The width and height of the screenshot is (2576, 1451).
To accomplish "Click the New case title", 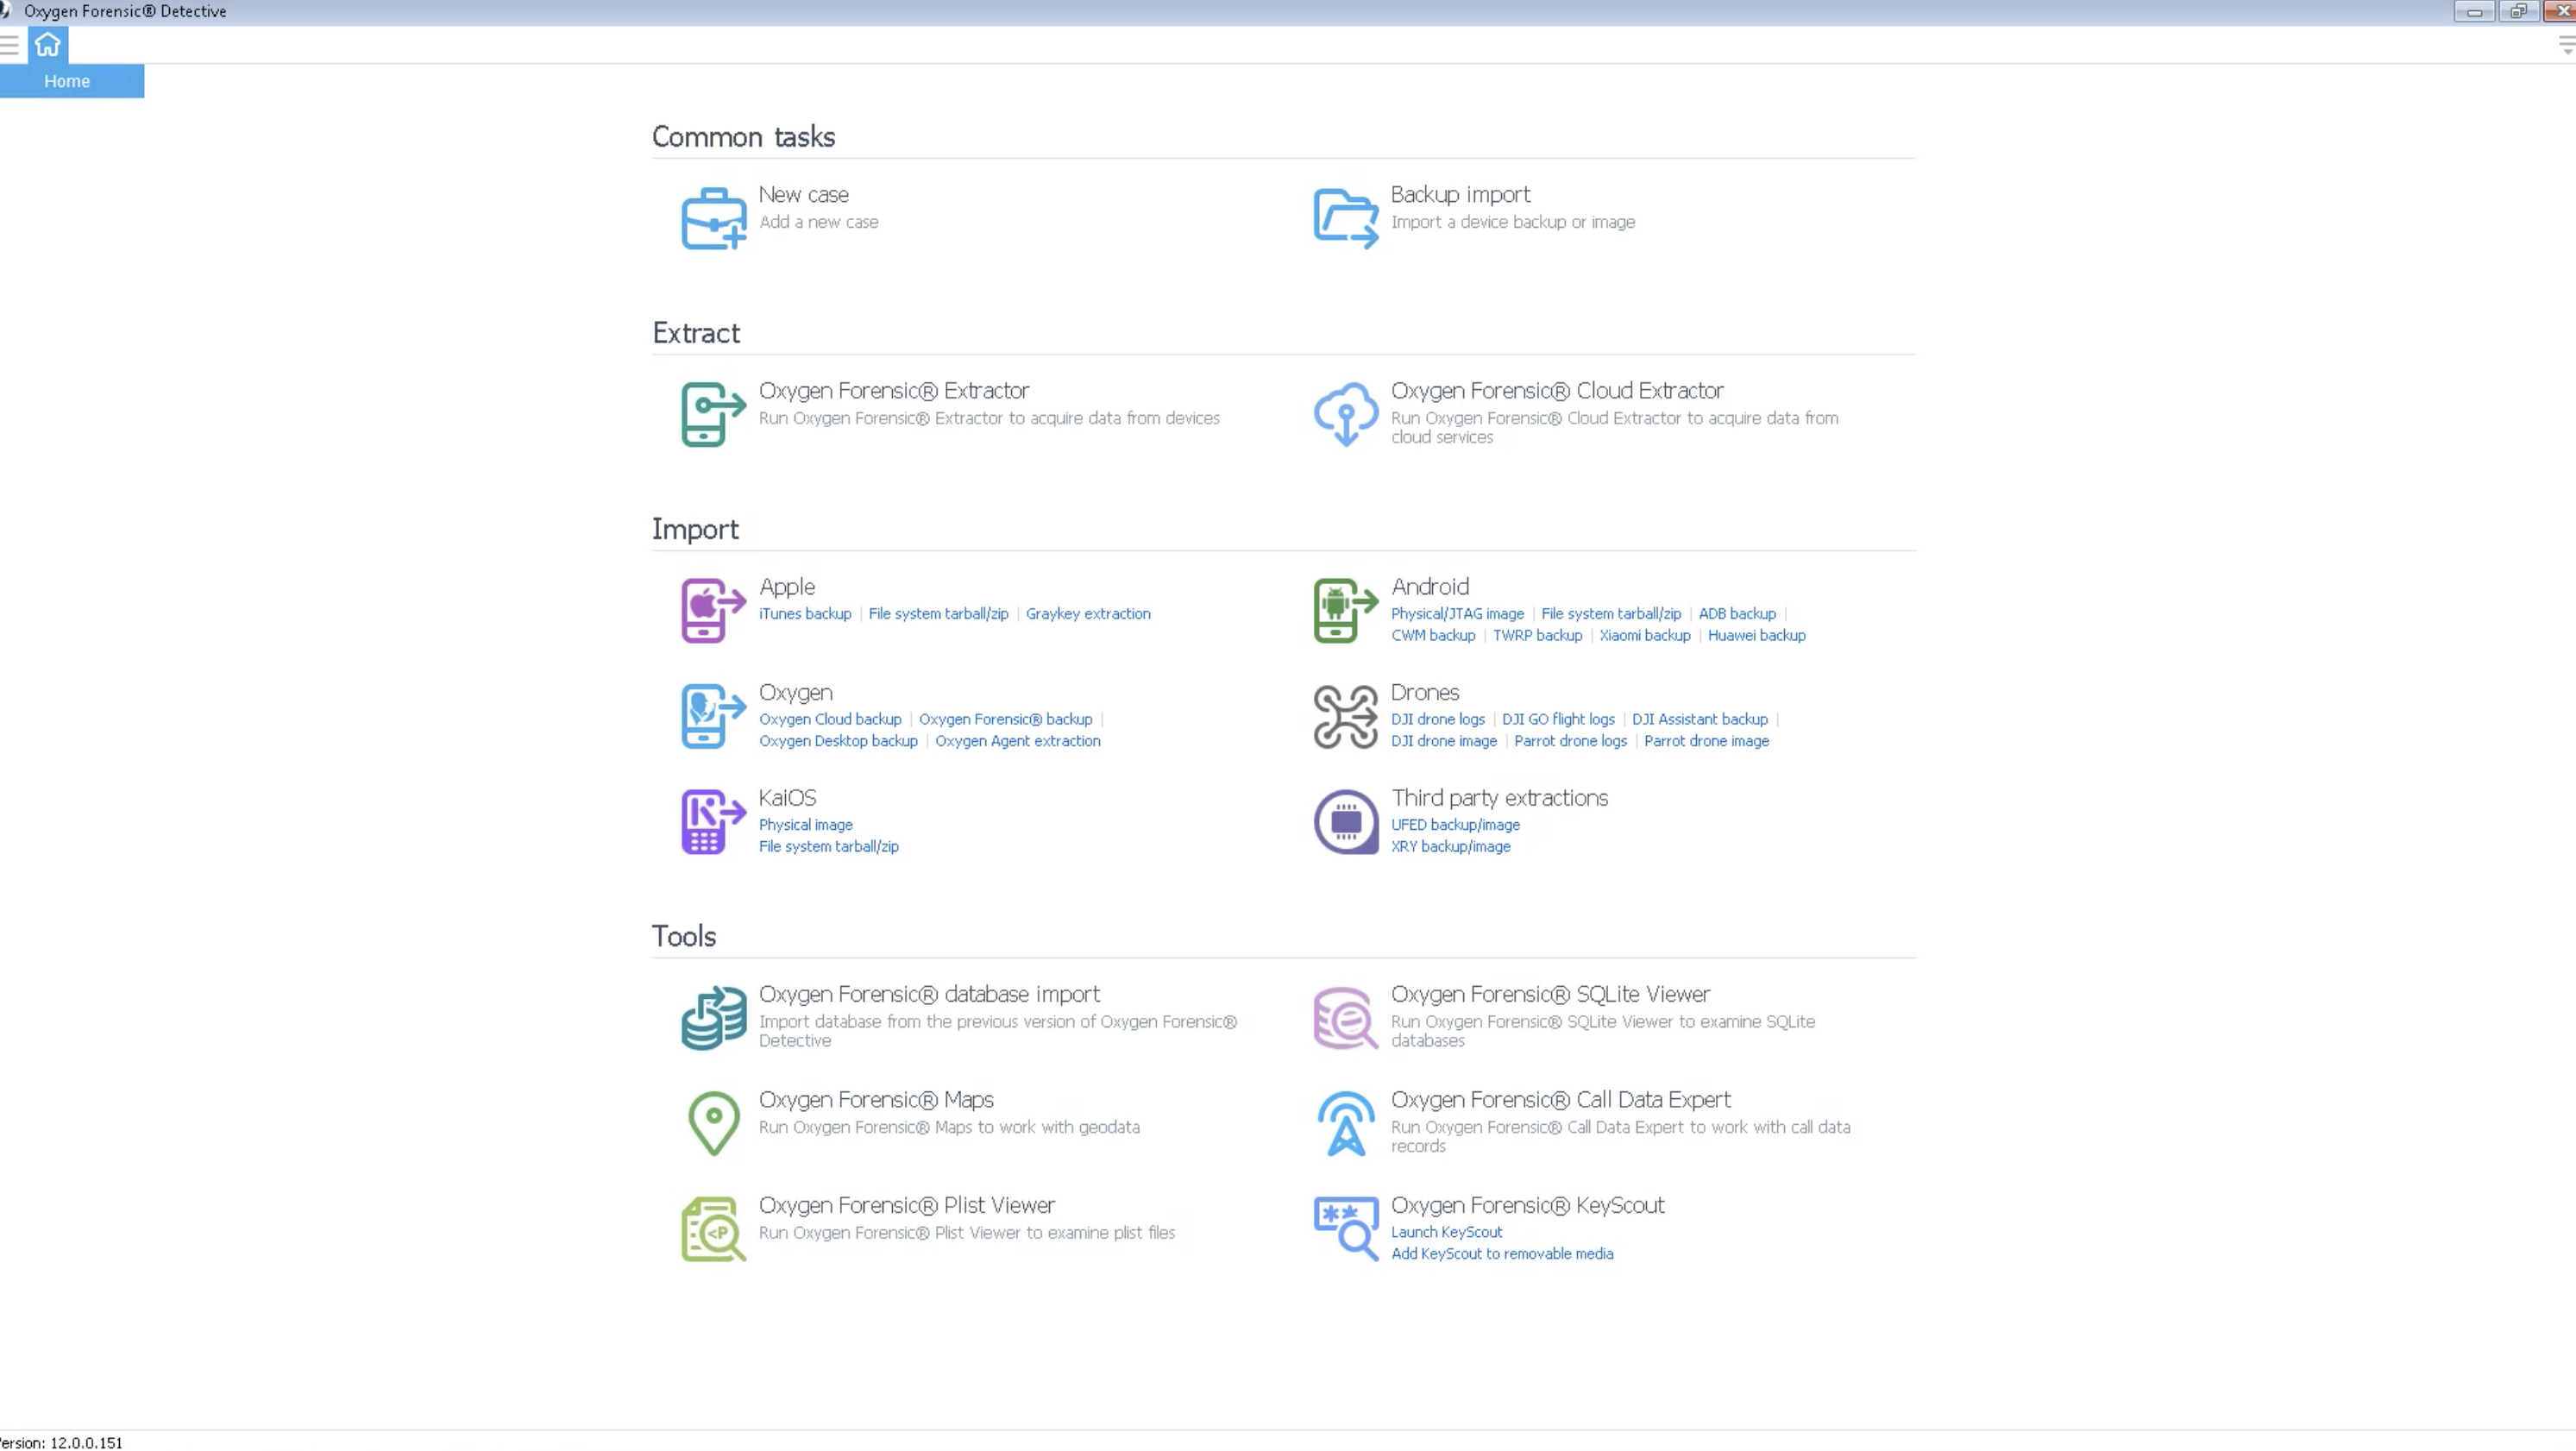I will (x=803, y=194).
